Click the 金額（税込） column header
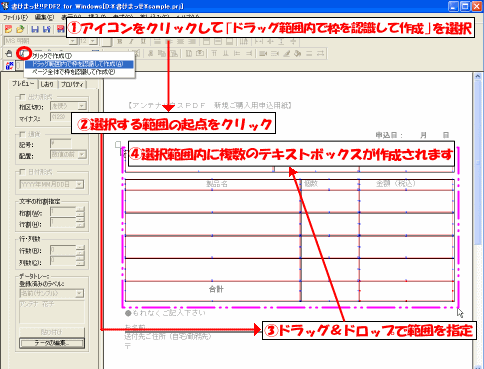The image size is (484, 369). [x=395, y=184]
